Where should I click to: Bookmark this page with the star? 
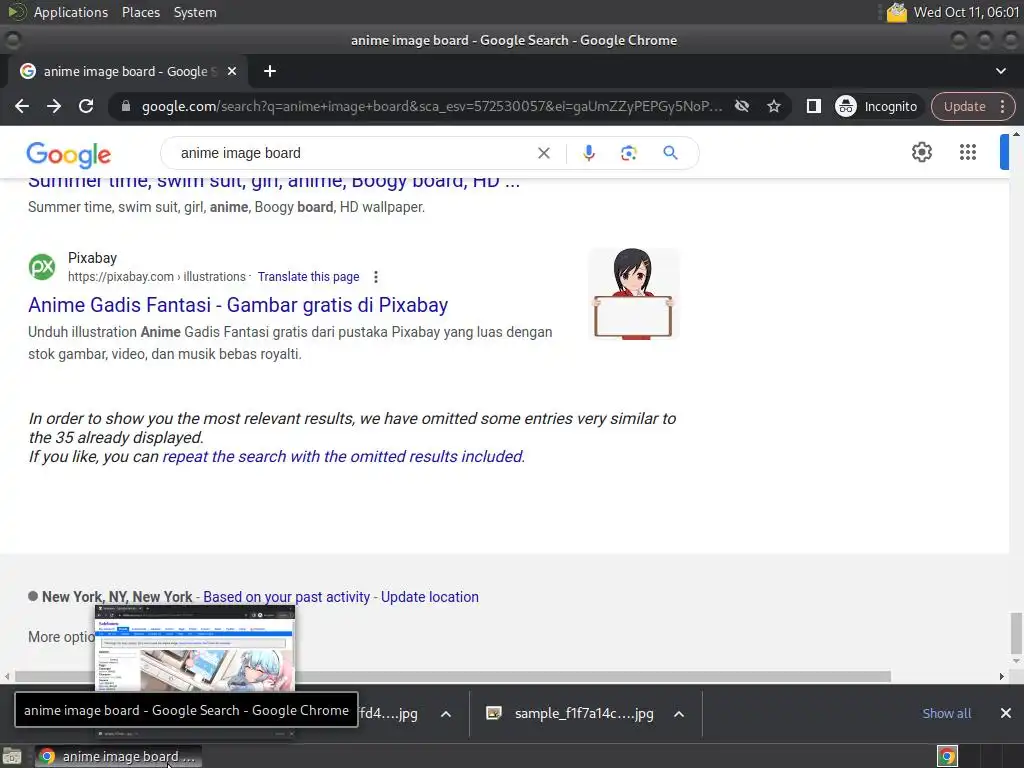[774, 106]
